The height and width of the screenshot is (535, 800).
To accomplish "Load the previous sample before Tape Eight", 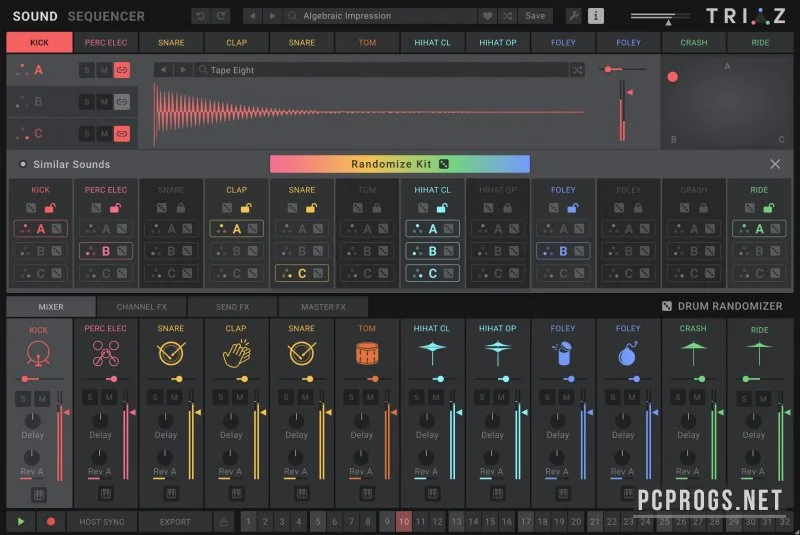I will point(163,70).
